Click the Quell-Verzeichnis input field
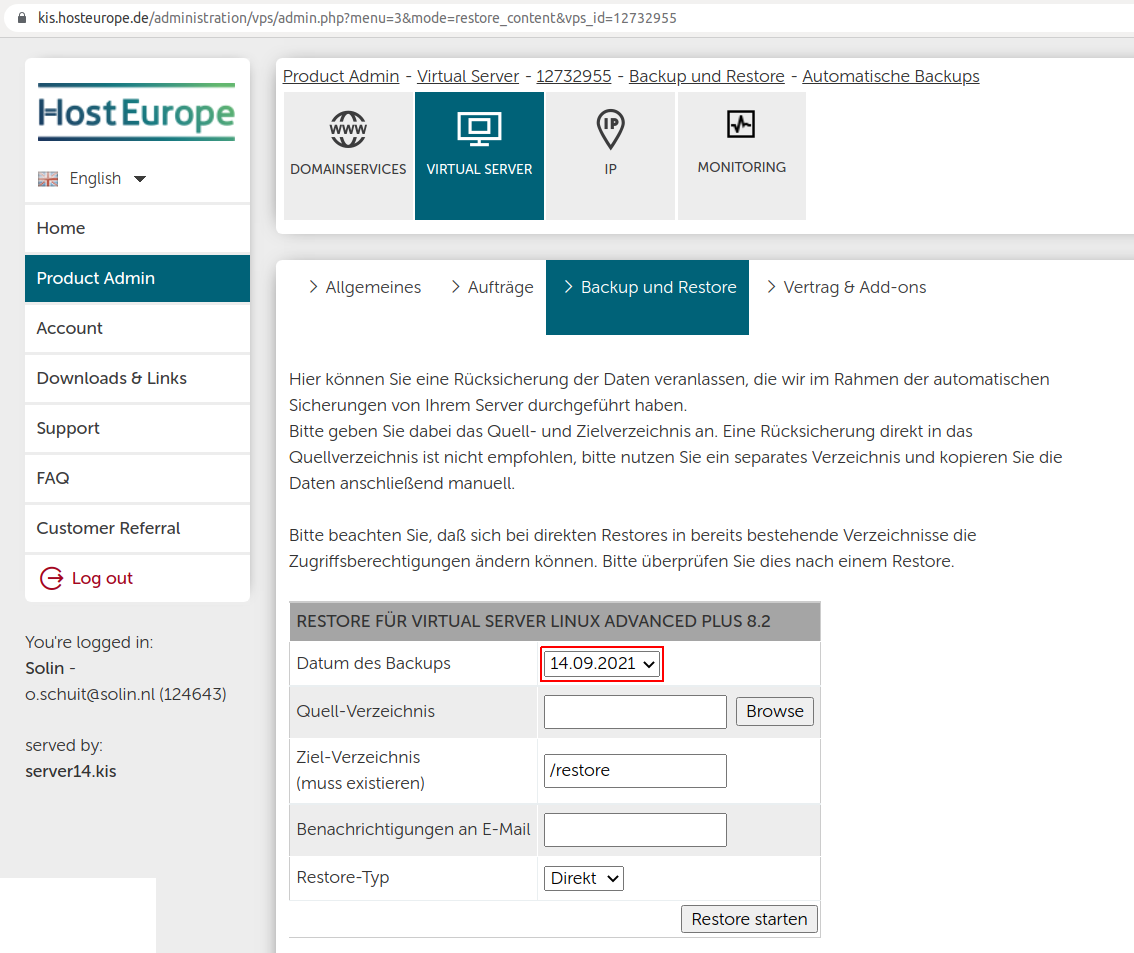 635,712
